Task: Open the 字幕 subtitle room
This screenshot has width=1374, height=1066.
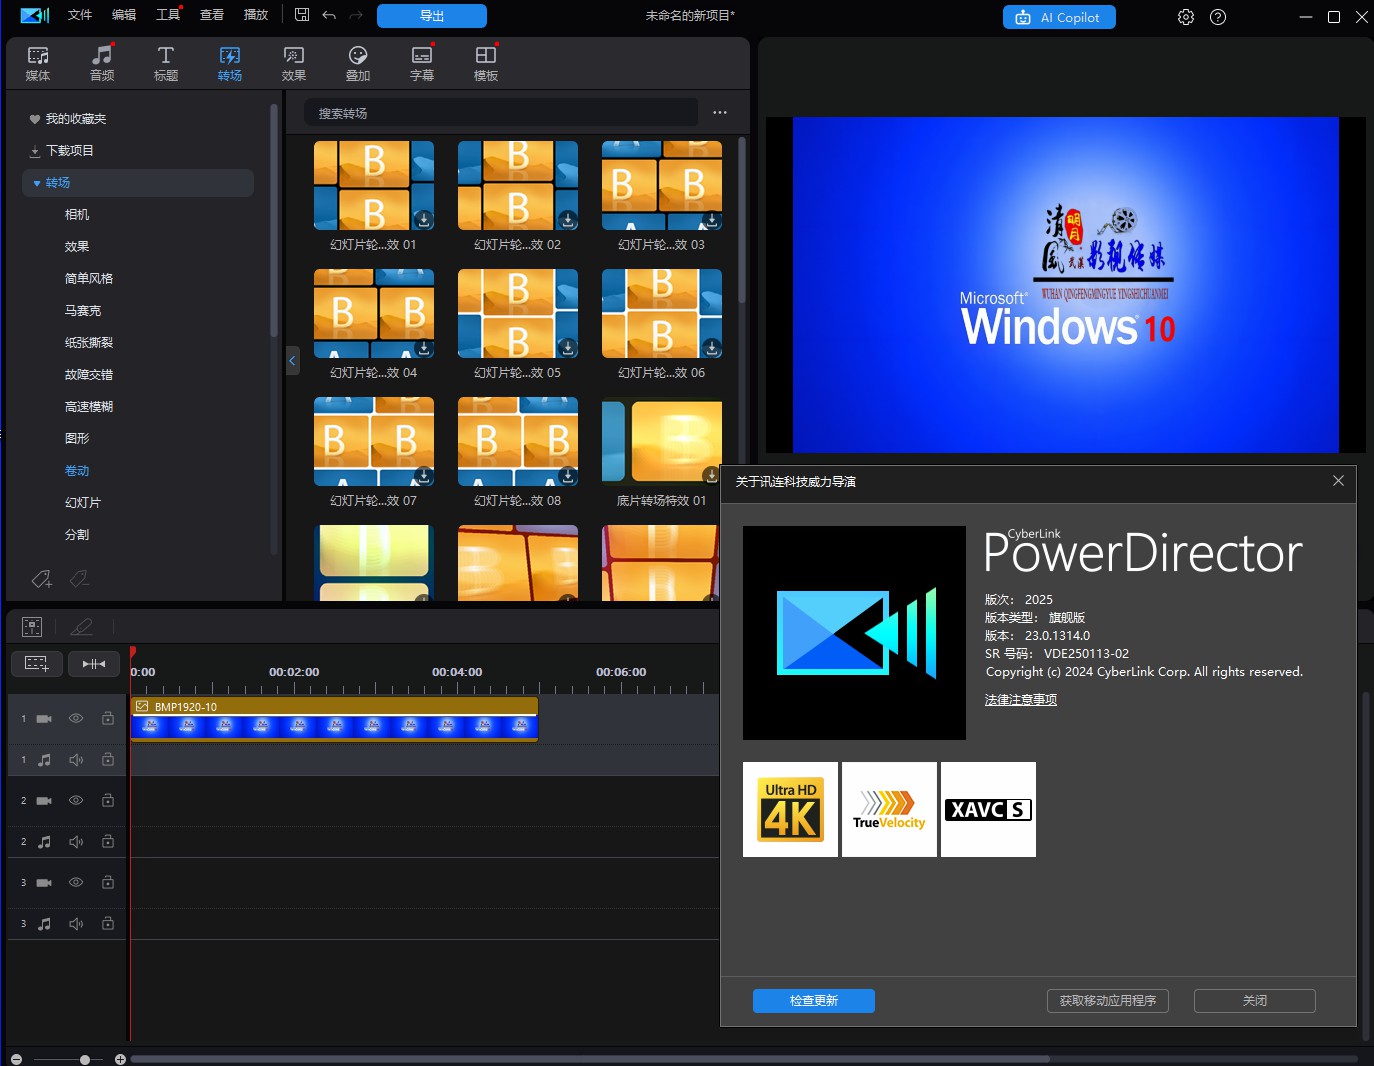Action: pyautogui.click(x=422, y=63)
